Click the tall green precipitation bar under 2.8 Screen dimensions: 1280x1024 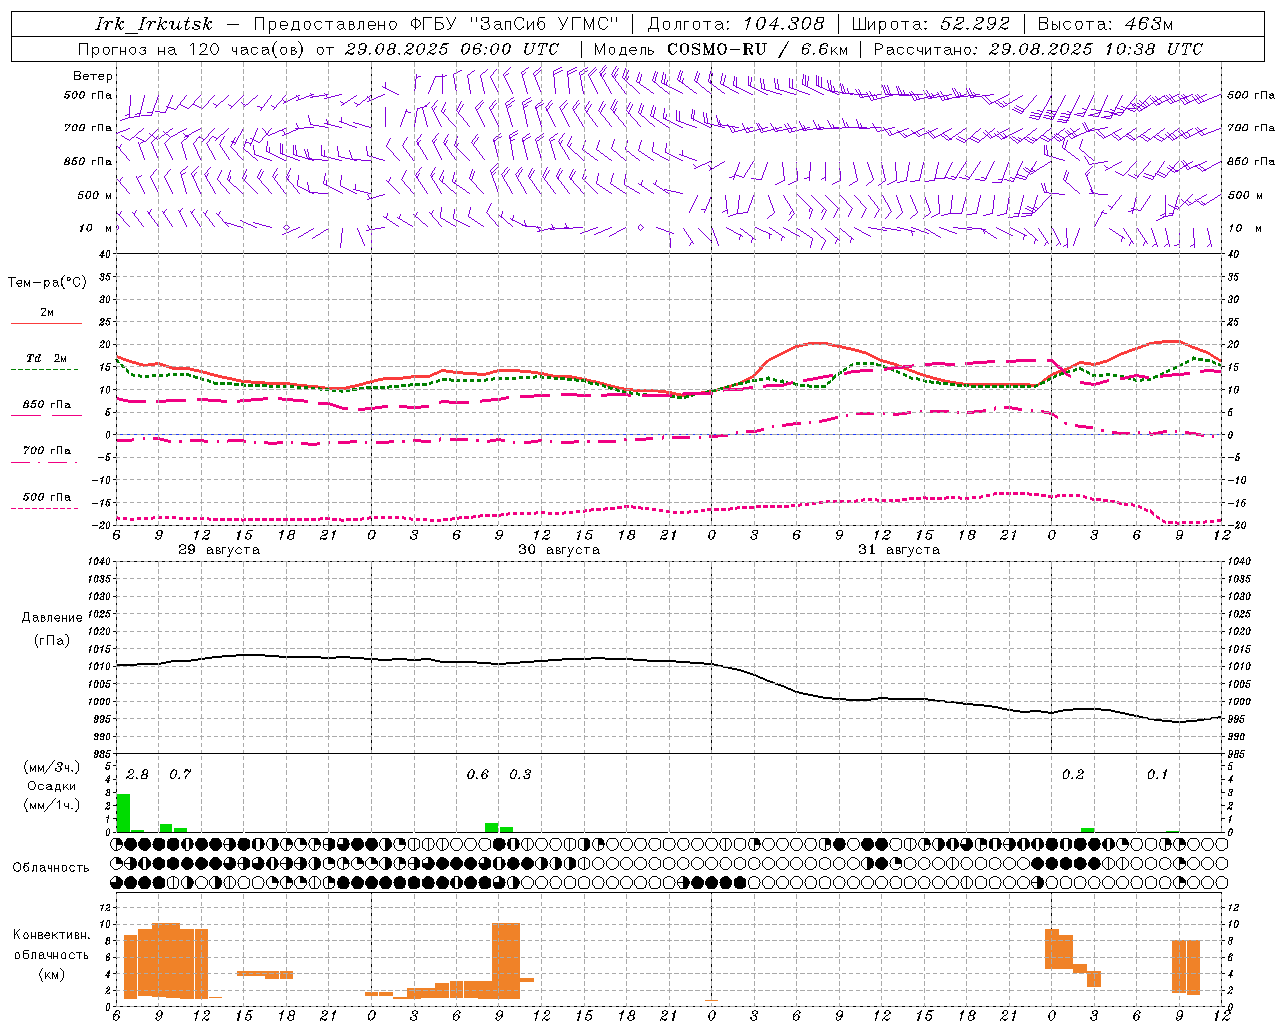pyautogui.click(x=123, y=813)
